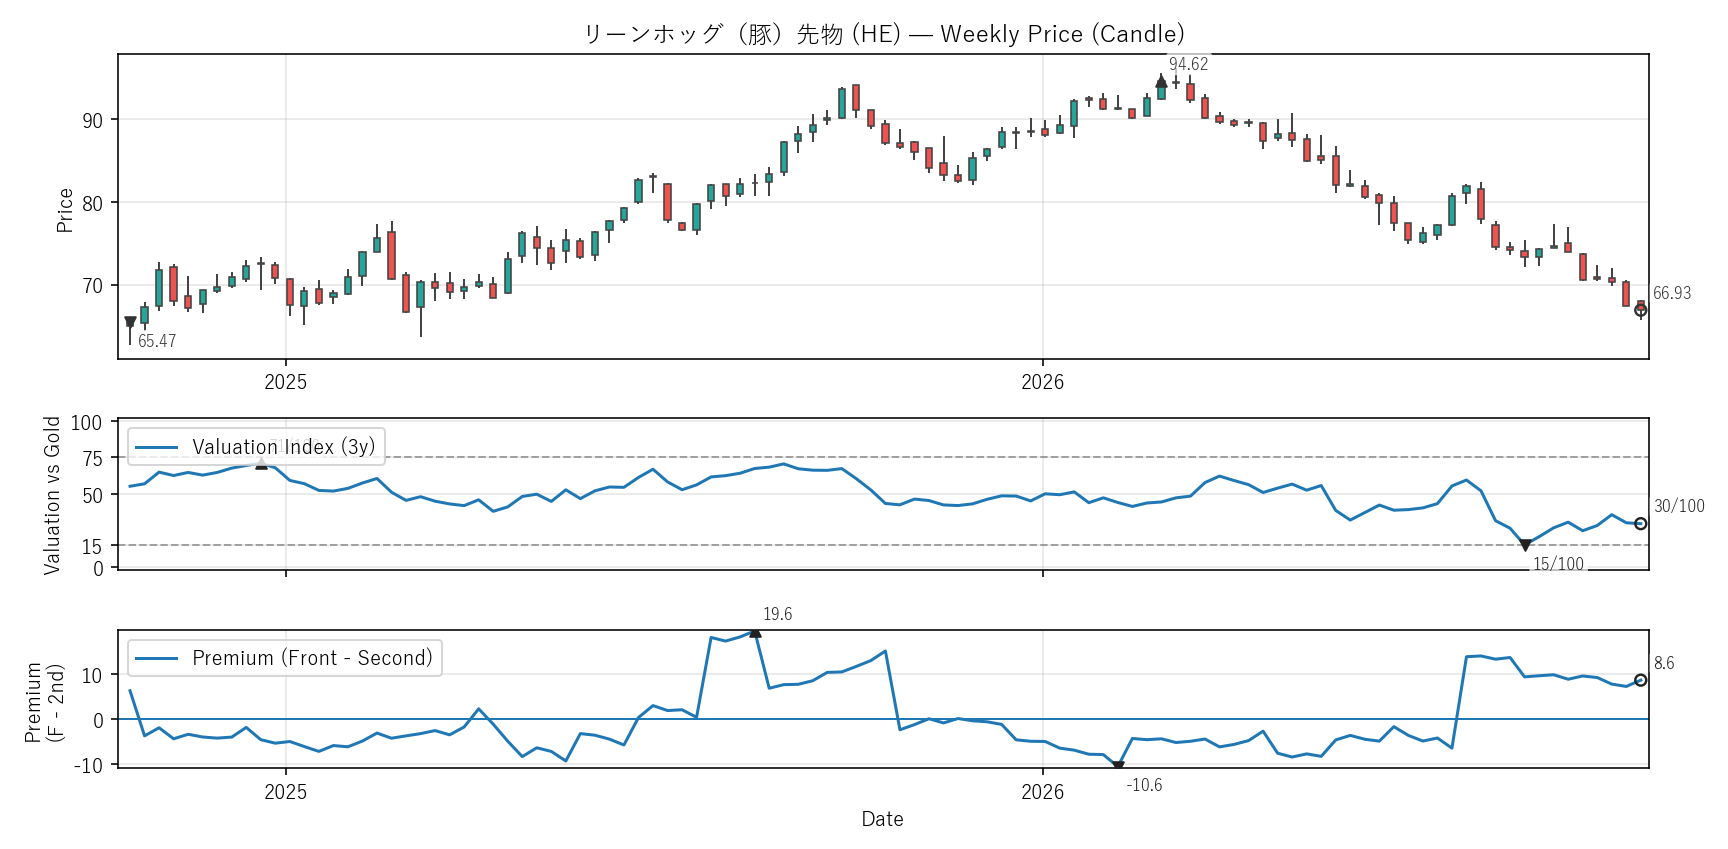Click the 75 tick on the valuation axis
Screen dimensions: 1728x849
[92, 459]
